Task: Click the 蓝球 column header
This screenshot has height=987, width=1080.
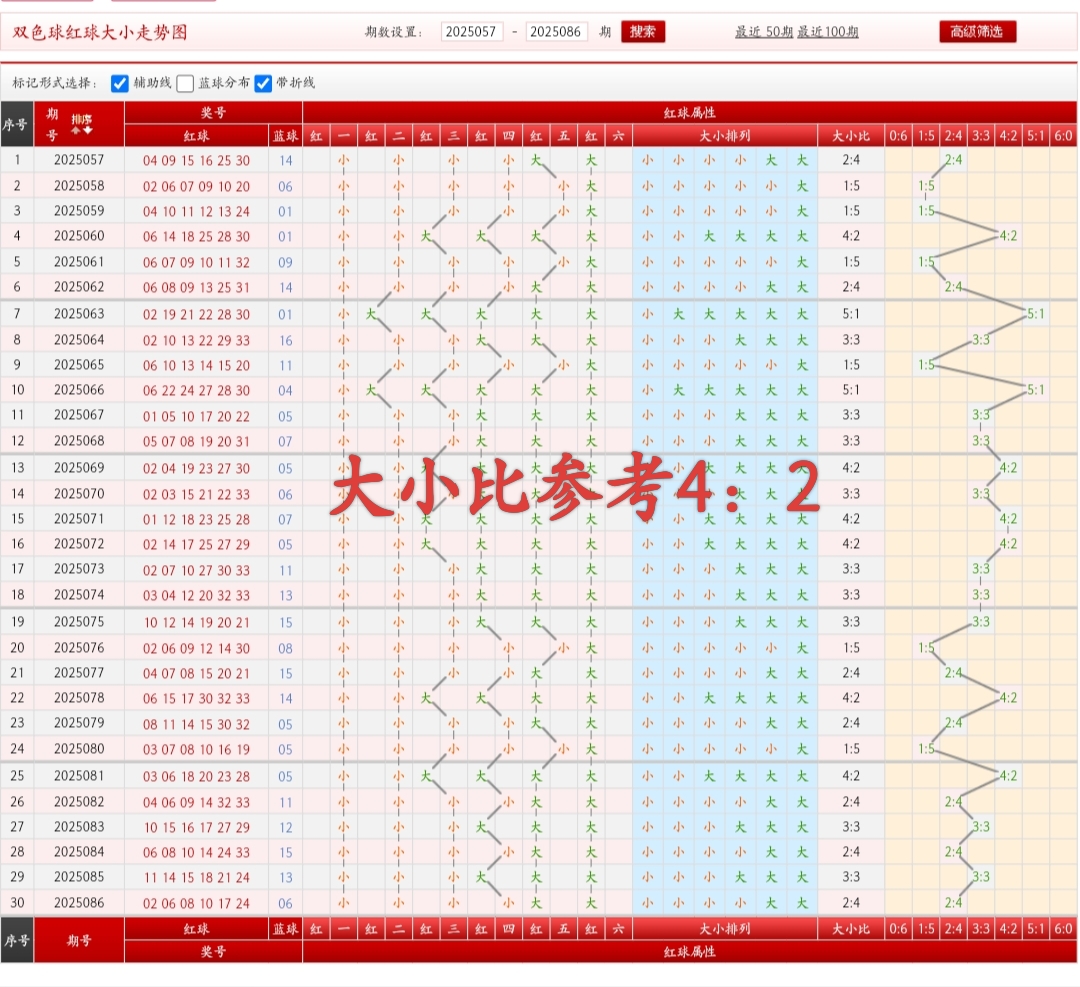Action: coord(287,134)
